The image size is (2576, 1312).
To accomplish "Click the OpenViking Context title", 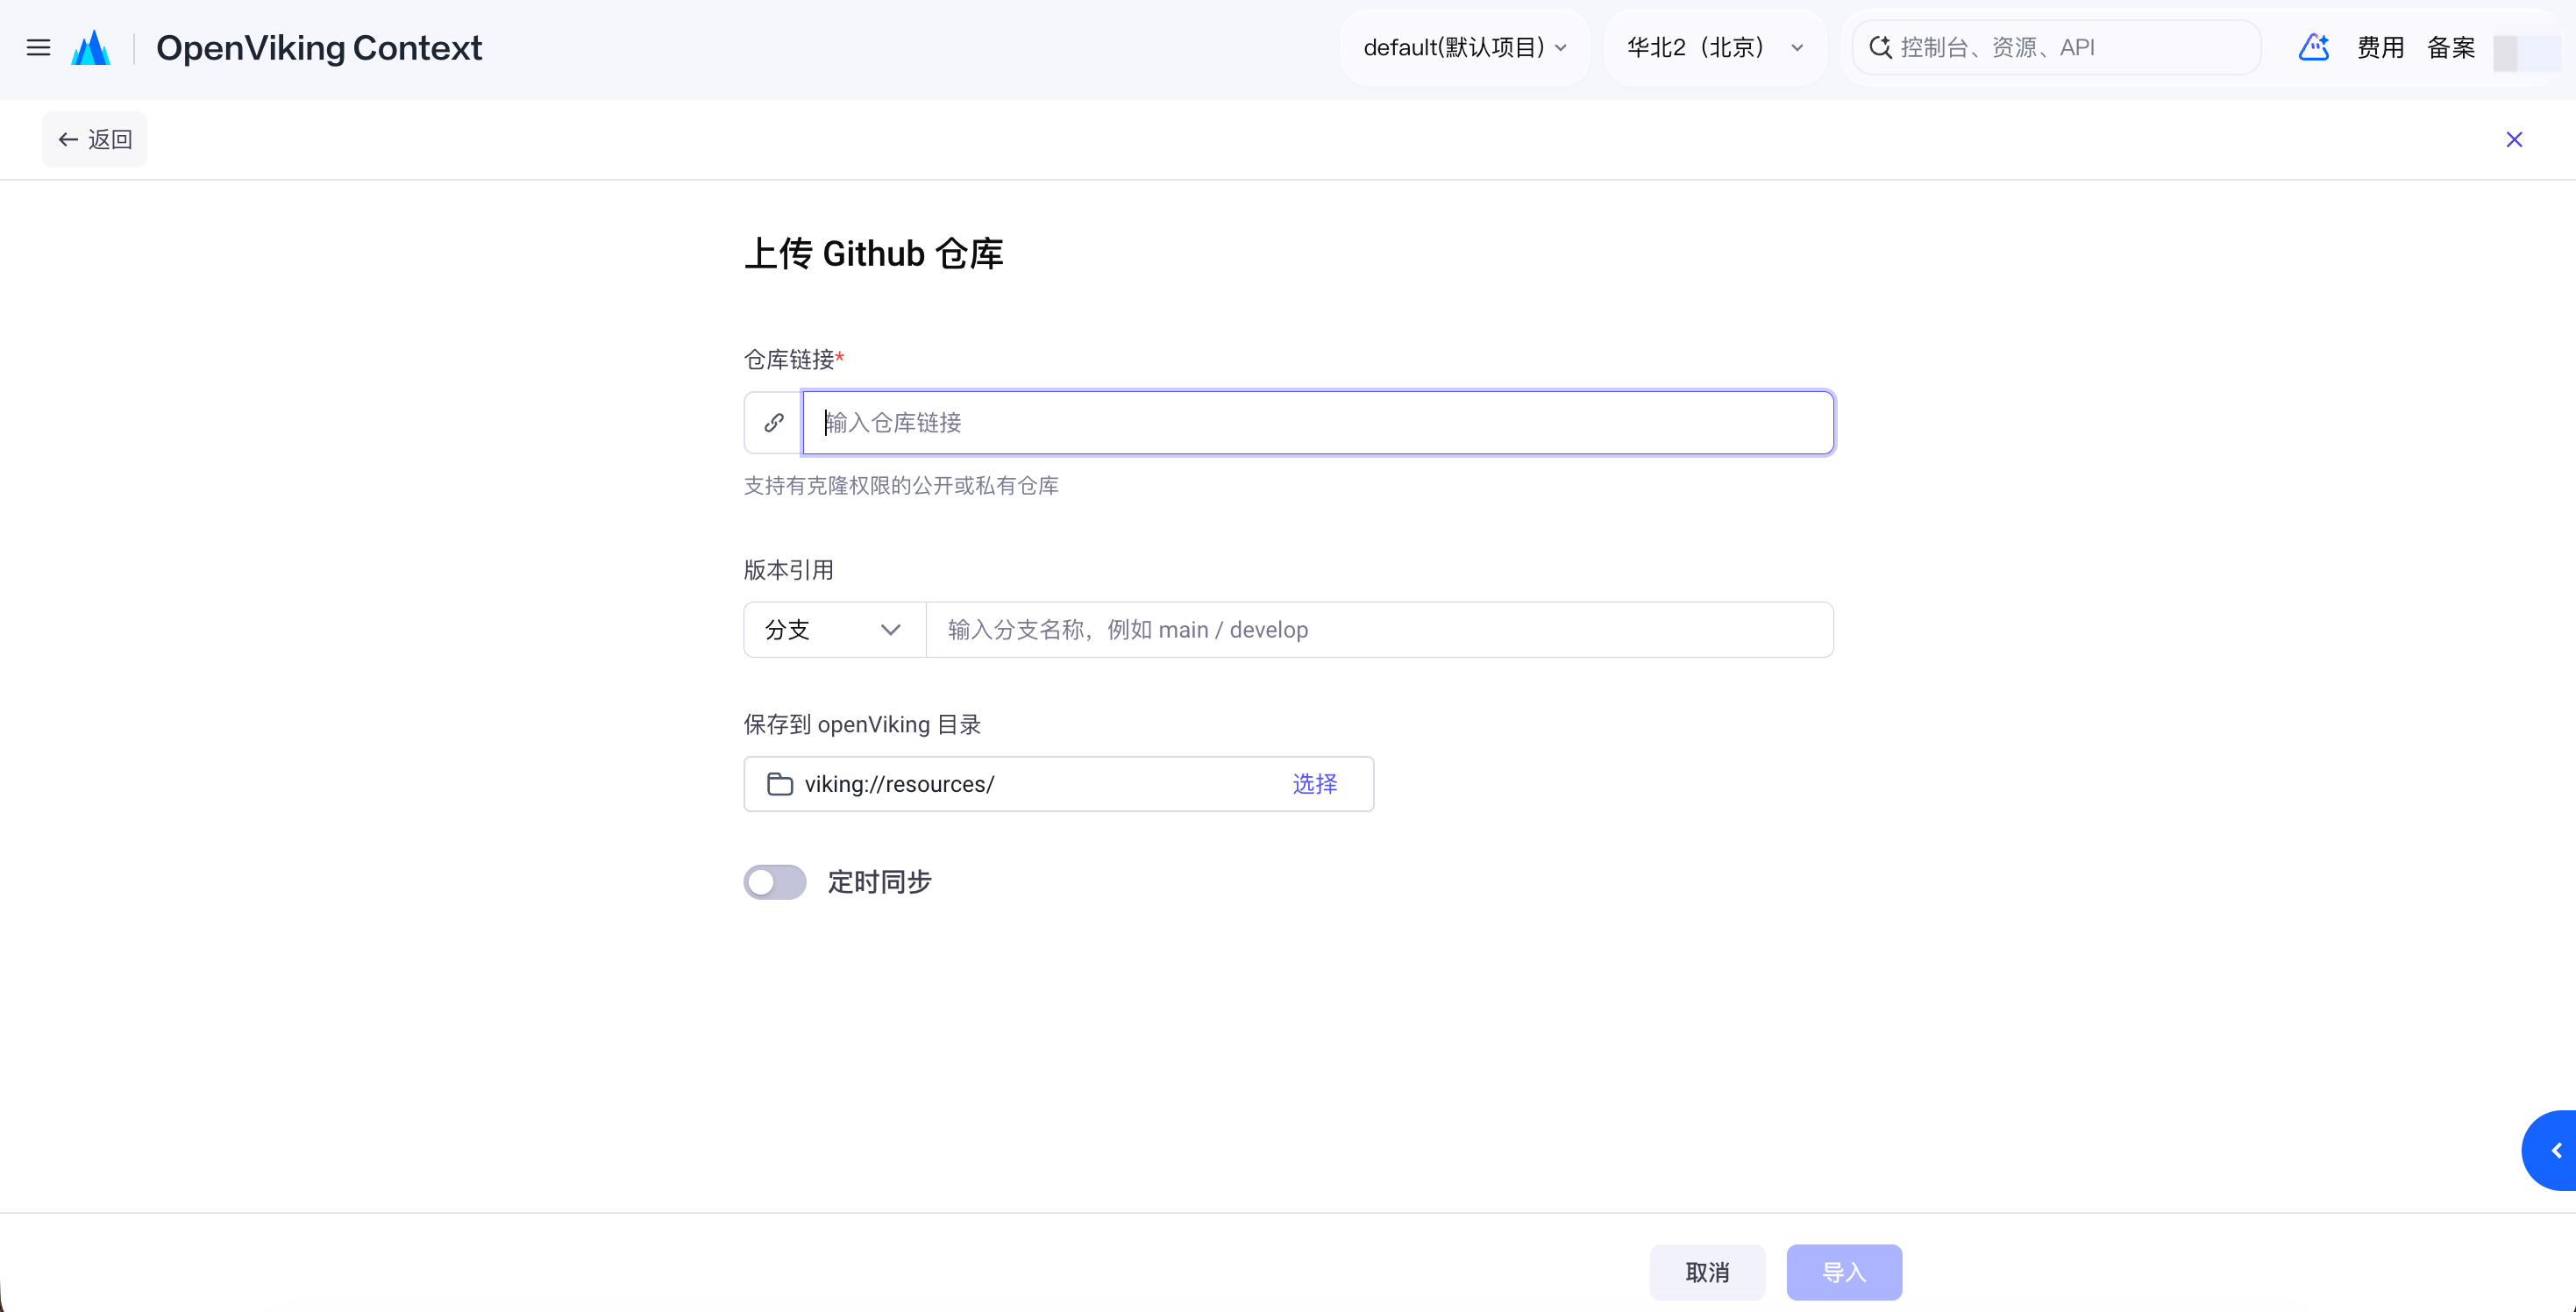I will [x=319, y=47].
